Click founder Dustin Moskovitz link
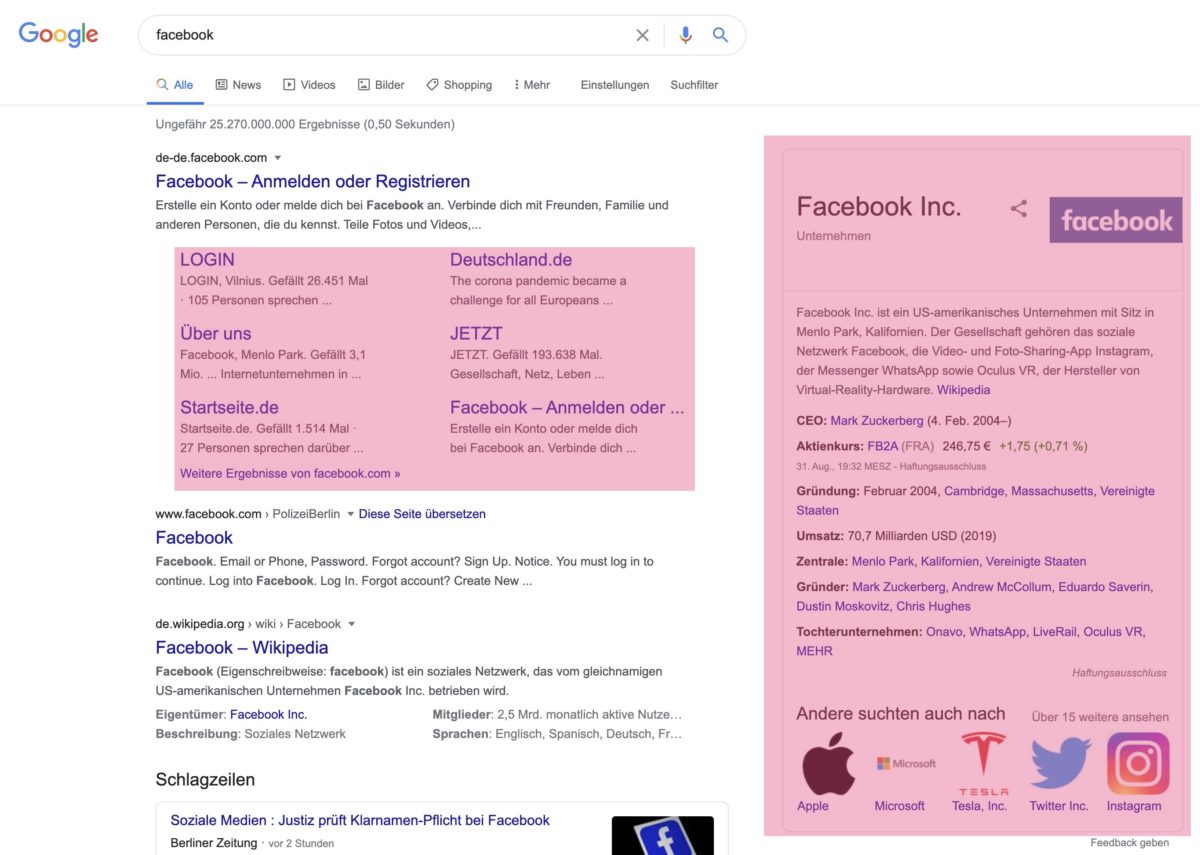Image resolution: width=1200 pixels, height=855 pixels. pyautogui.click(x=842, y=606)
